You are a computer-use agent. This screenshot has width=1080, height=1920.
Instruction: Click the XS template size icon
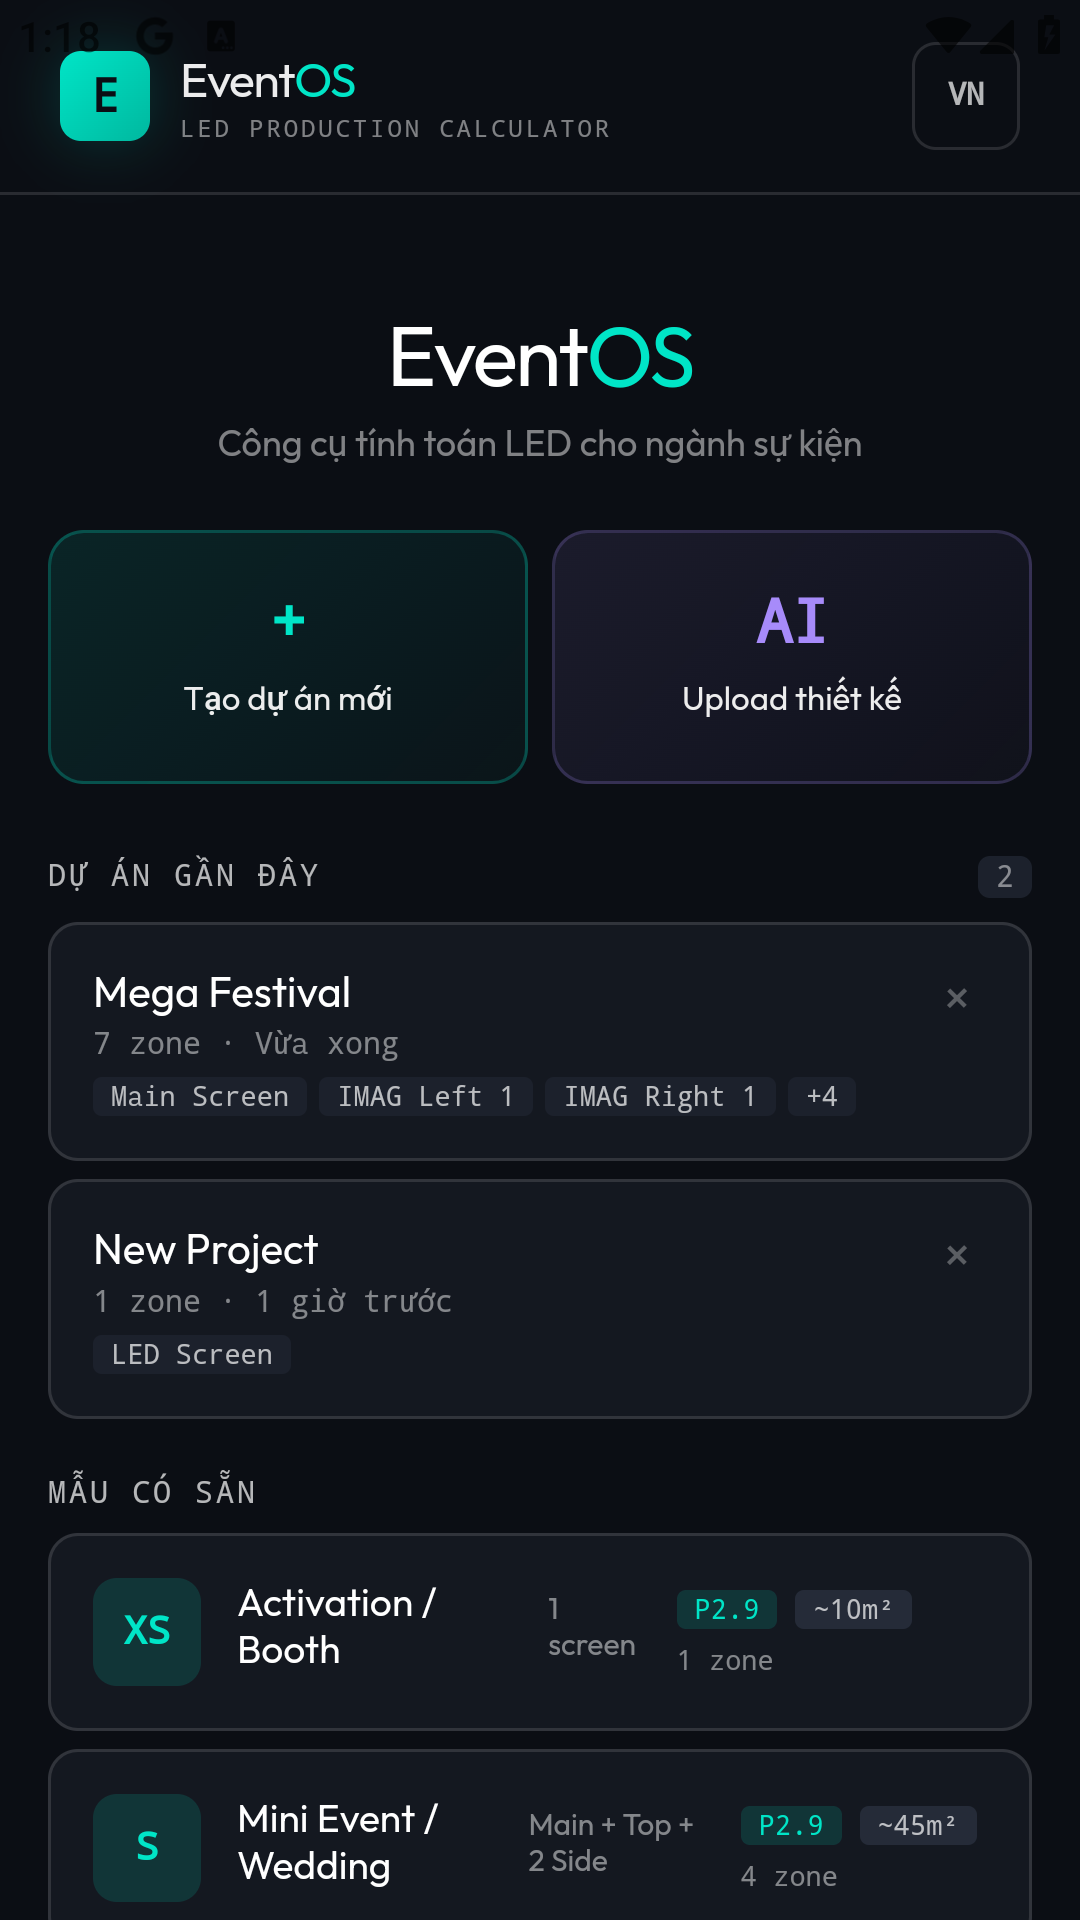click(x=147, y=1631)
